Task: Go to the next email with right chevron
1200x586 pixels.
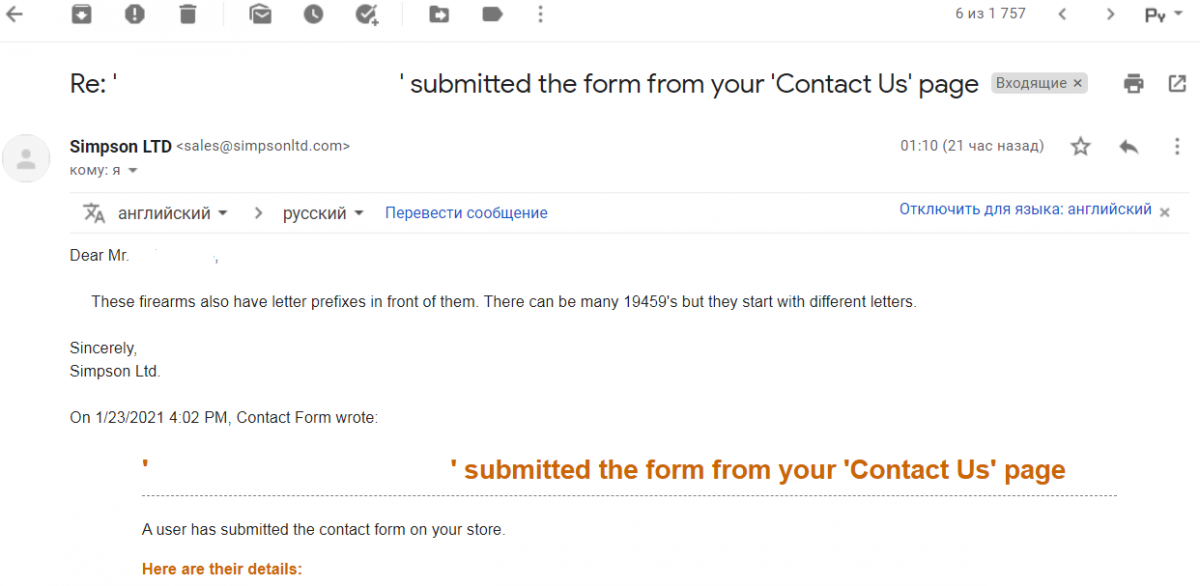Action: coord(1110,14)
